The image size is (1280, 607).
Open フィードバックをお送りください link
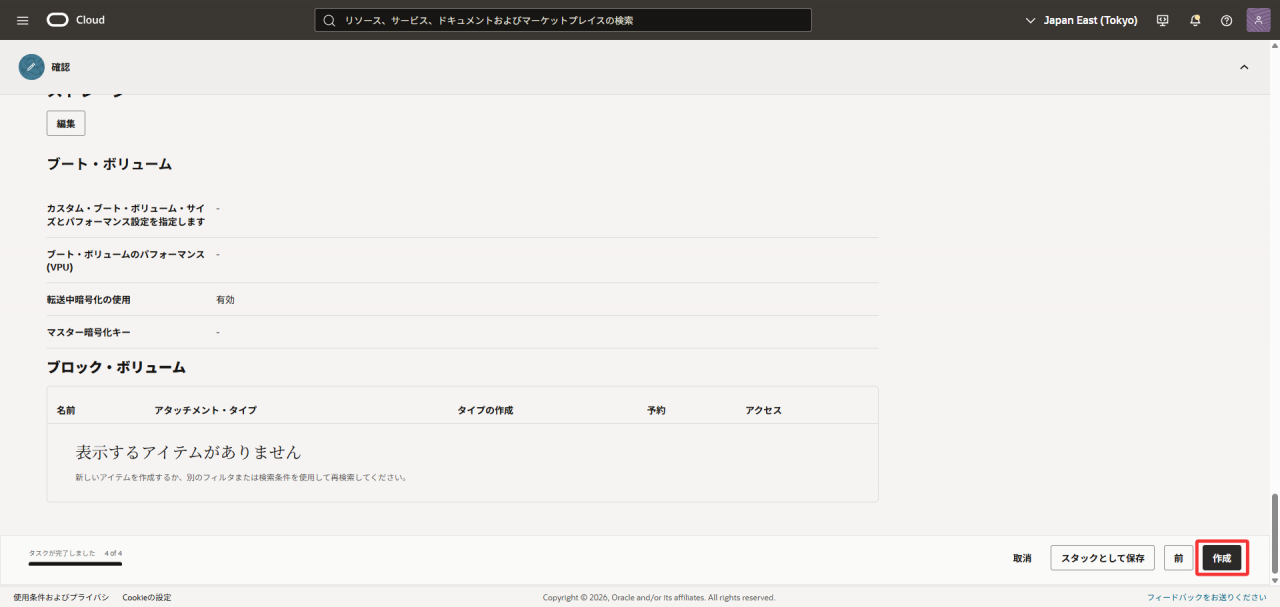[x=1207, y=597]
